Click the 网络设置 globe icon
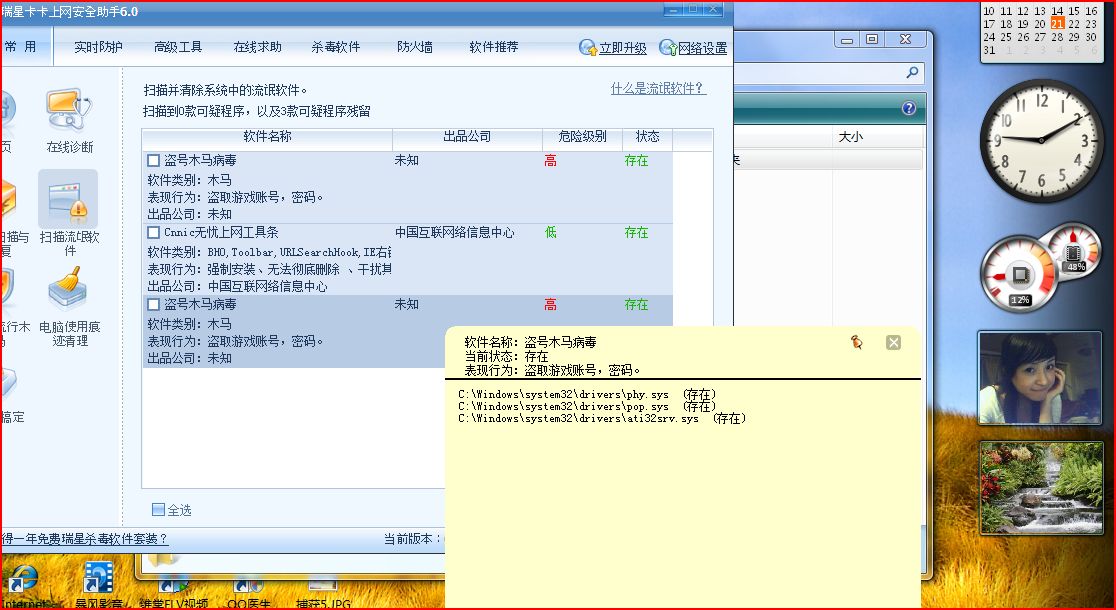Screen dimensions: 1116x610 tap(668, 48)
